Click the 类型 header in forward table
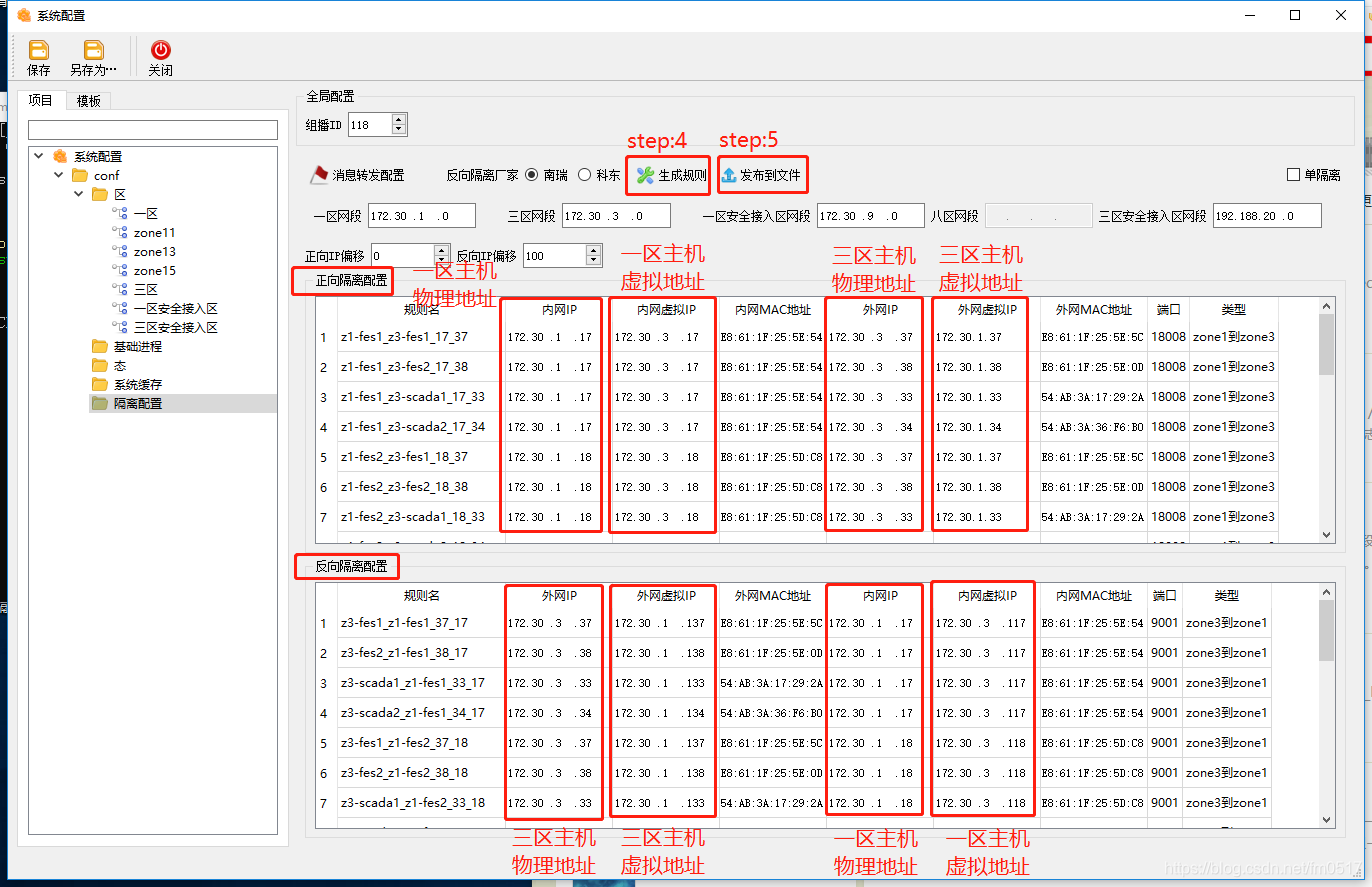This screenshot has width=1372, height=887. (x=1233, y=310)
